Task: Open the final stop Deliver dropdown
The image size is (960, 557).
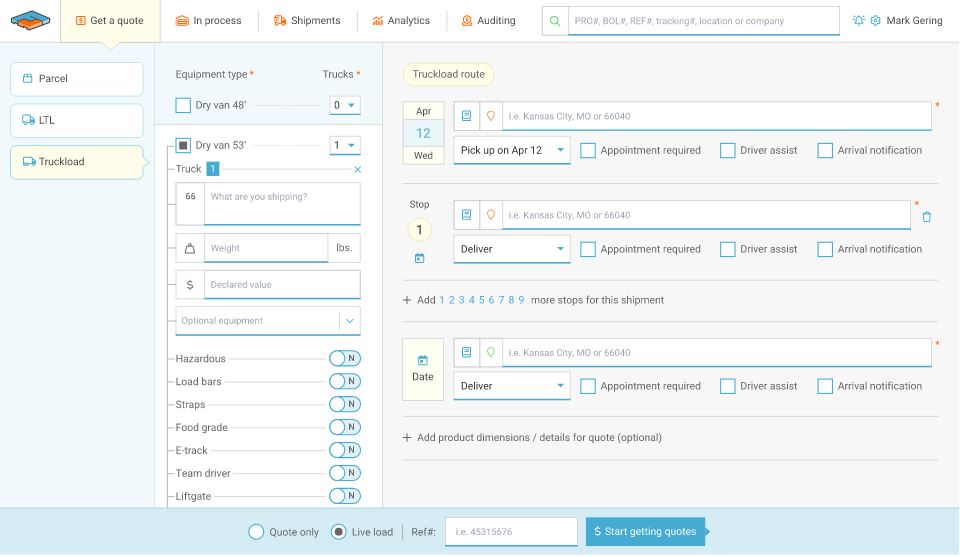Action: [x=512, y=386]
